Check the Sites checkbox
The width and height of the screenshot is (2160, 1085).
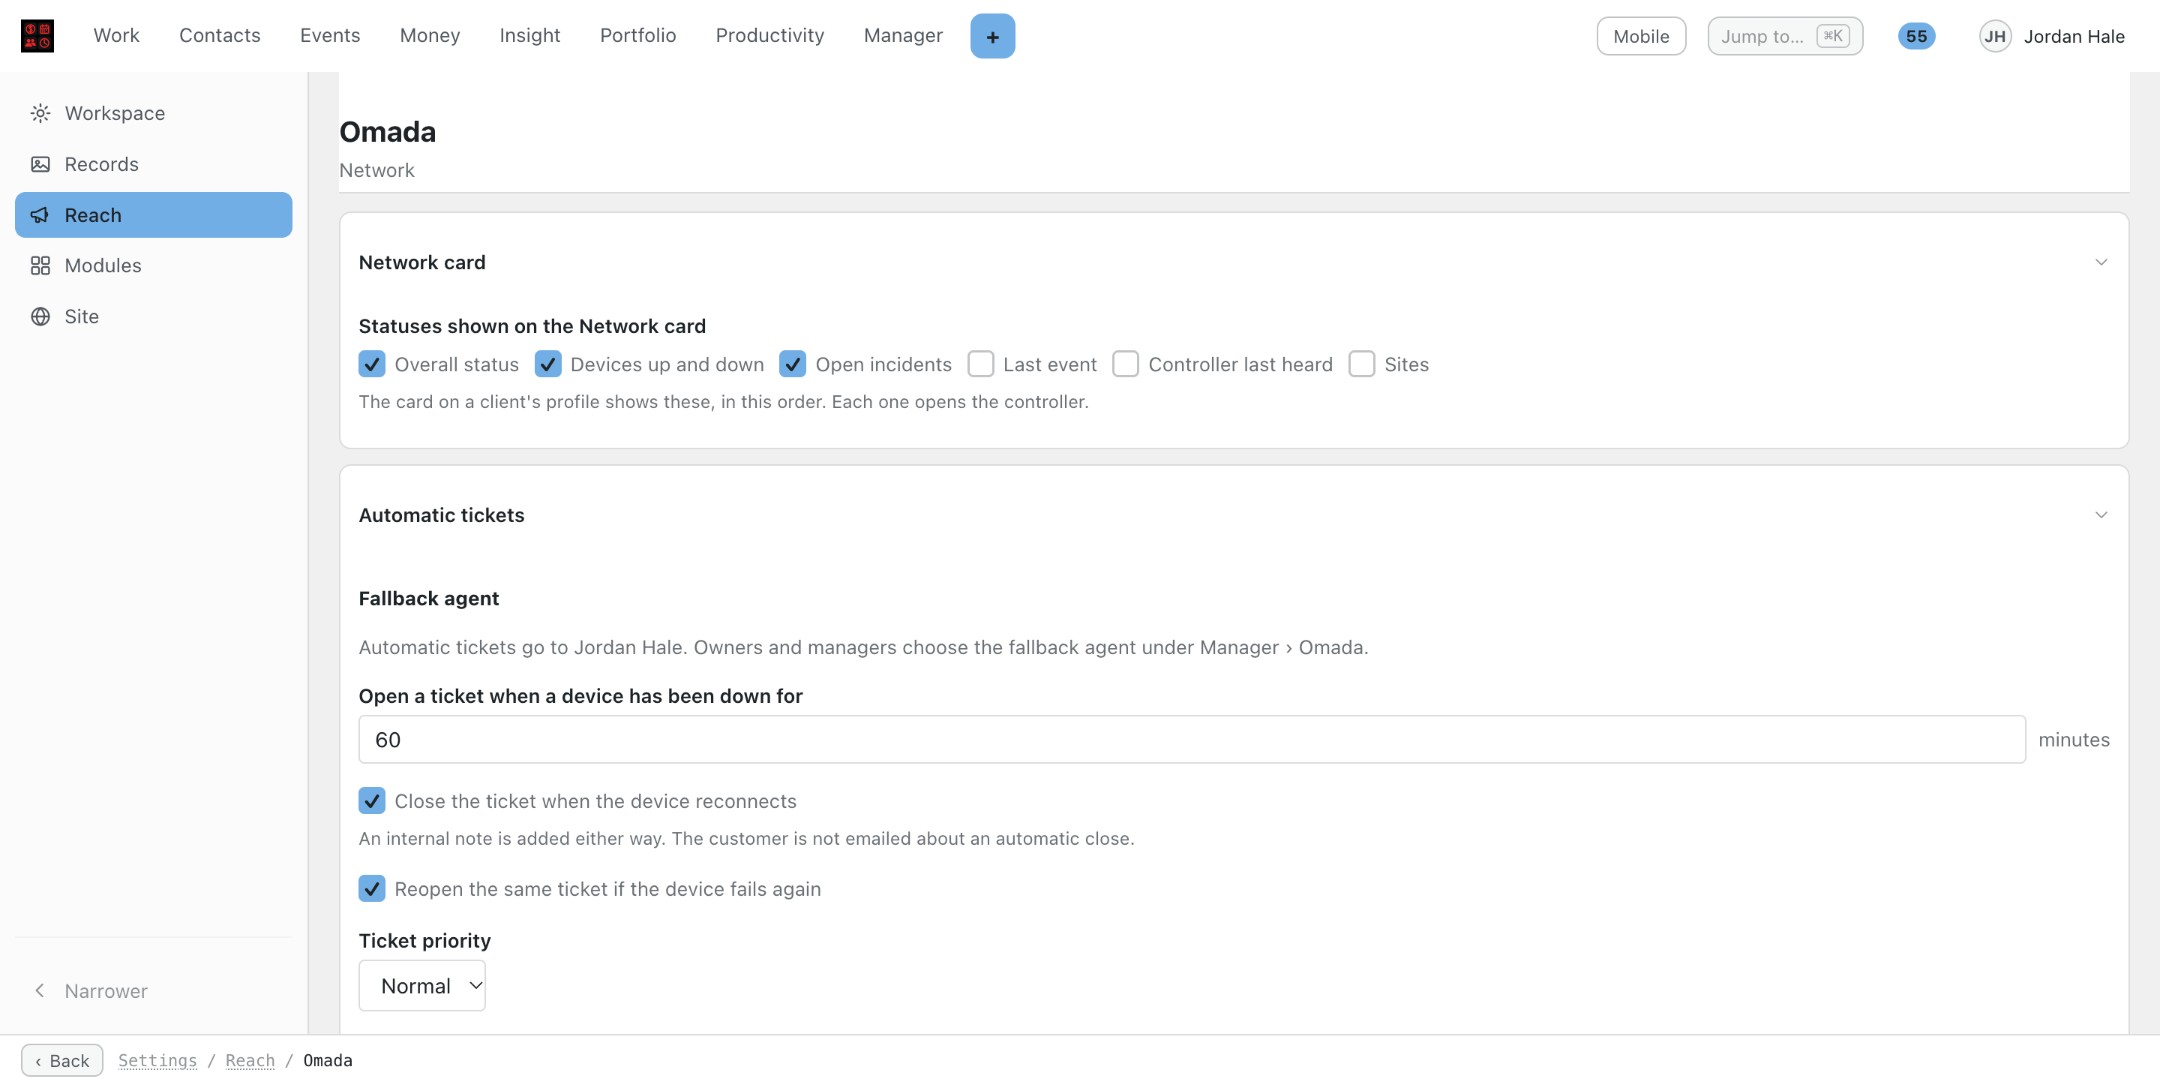(1362, 364)
